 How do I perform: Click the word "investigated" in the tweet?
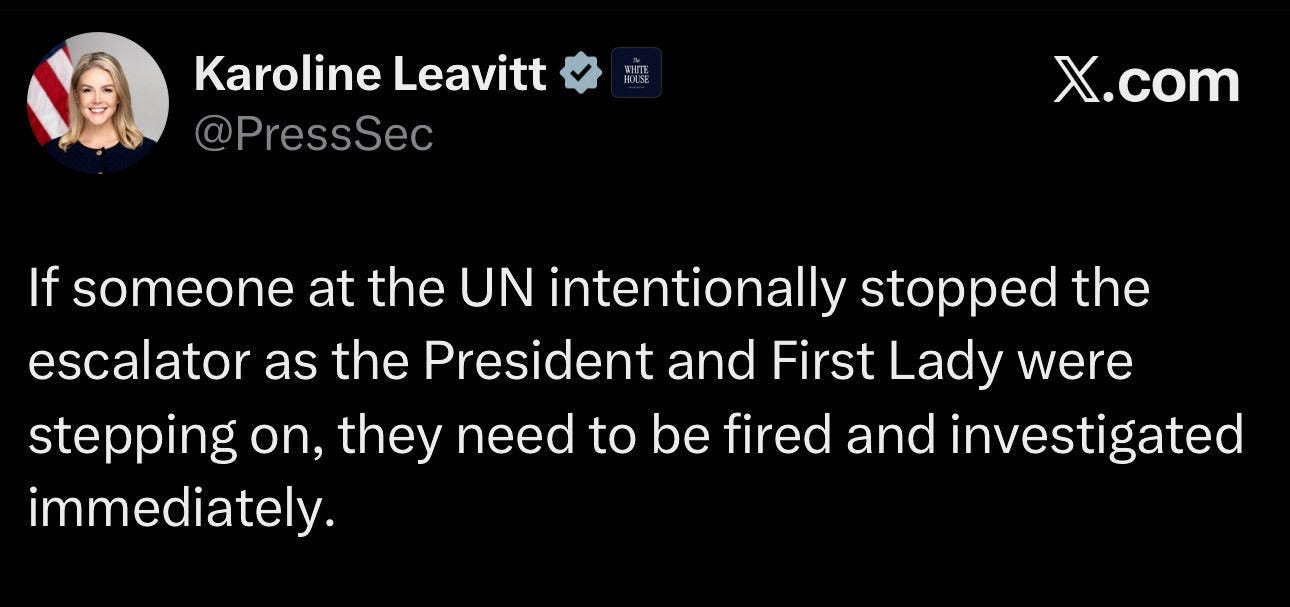click(x=1096, y=437)
